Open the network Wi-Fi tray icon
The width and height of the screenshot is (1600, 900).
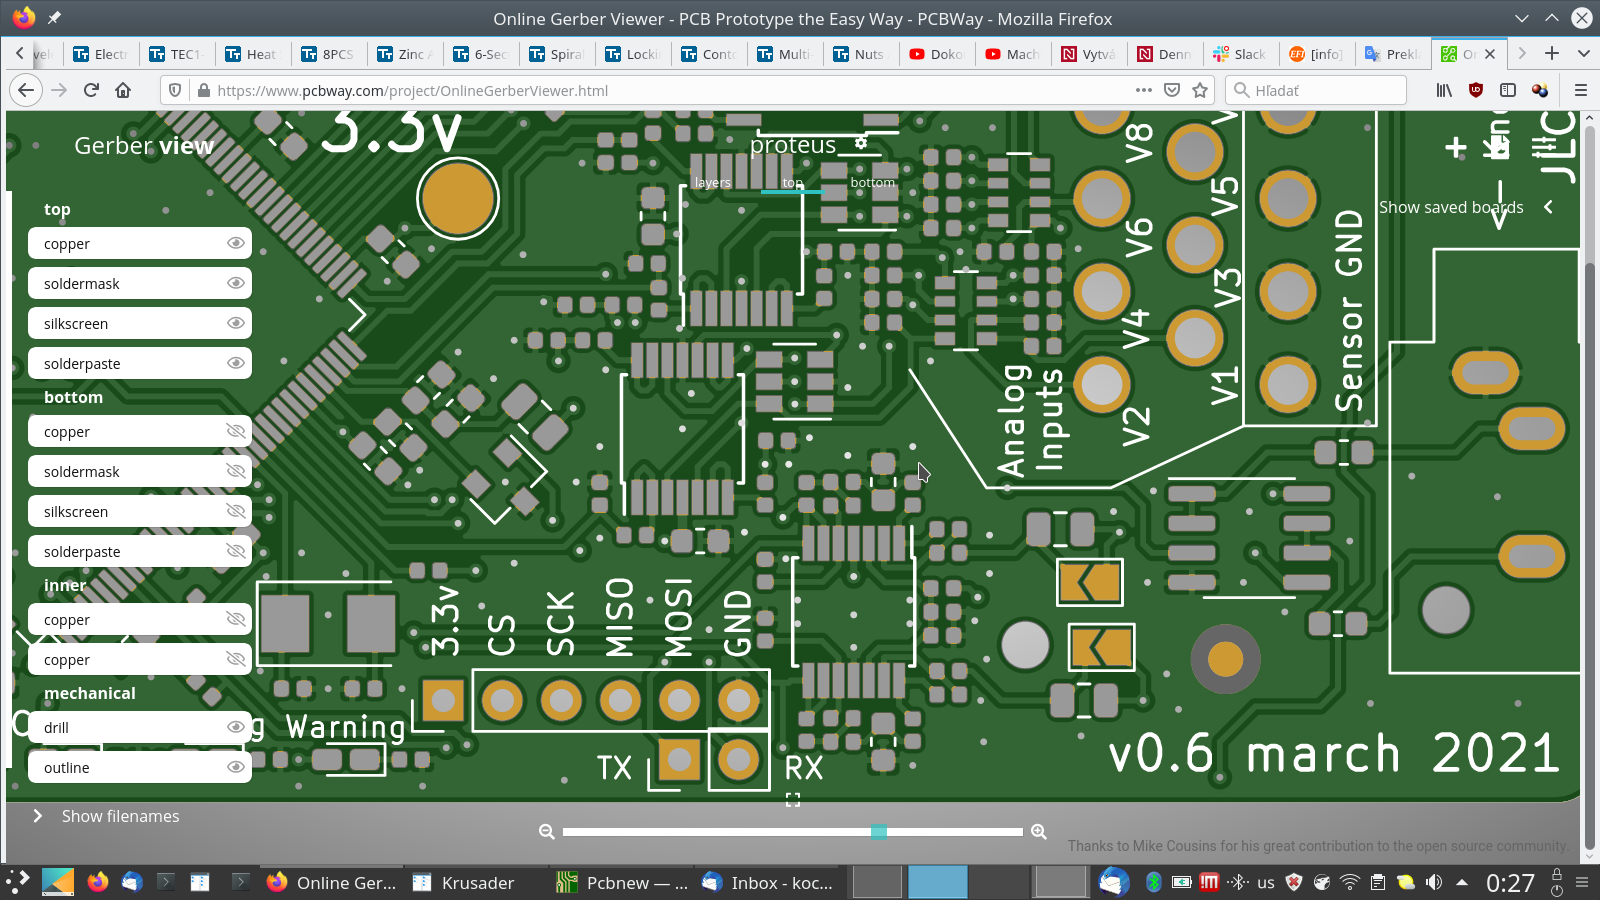[x=1350, y=882]
